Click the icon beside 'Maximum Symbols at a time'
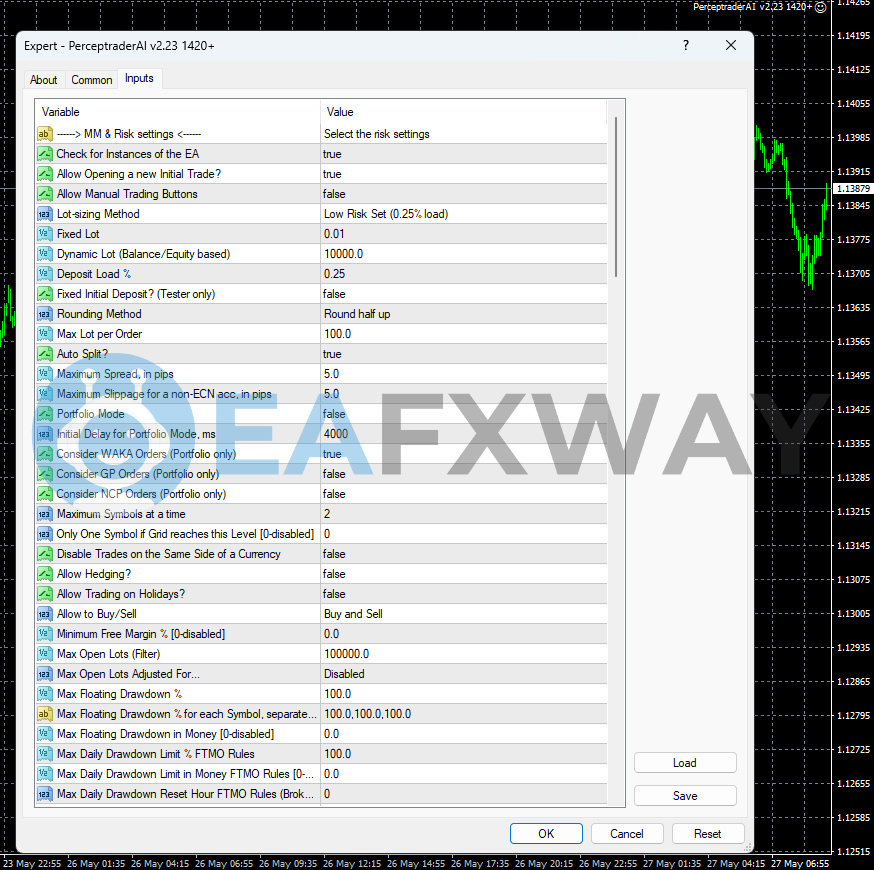The height and width of the screenshot is (870, 874). point(45,514)
